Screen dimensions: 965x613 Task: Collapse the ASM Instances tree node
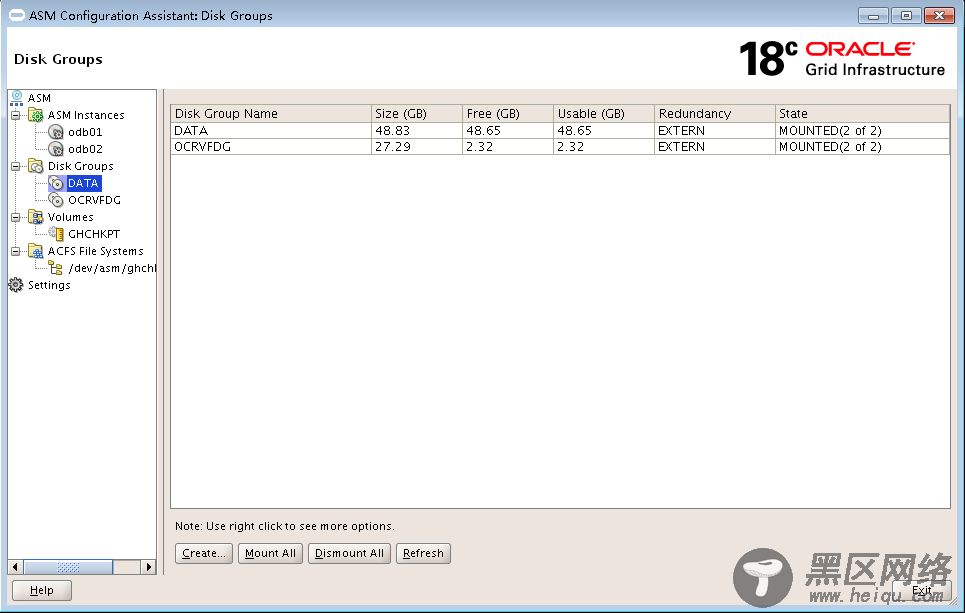click(x=15, y=115)
